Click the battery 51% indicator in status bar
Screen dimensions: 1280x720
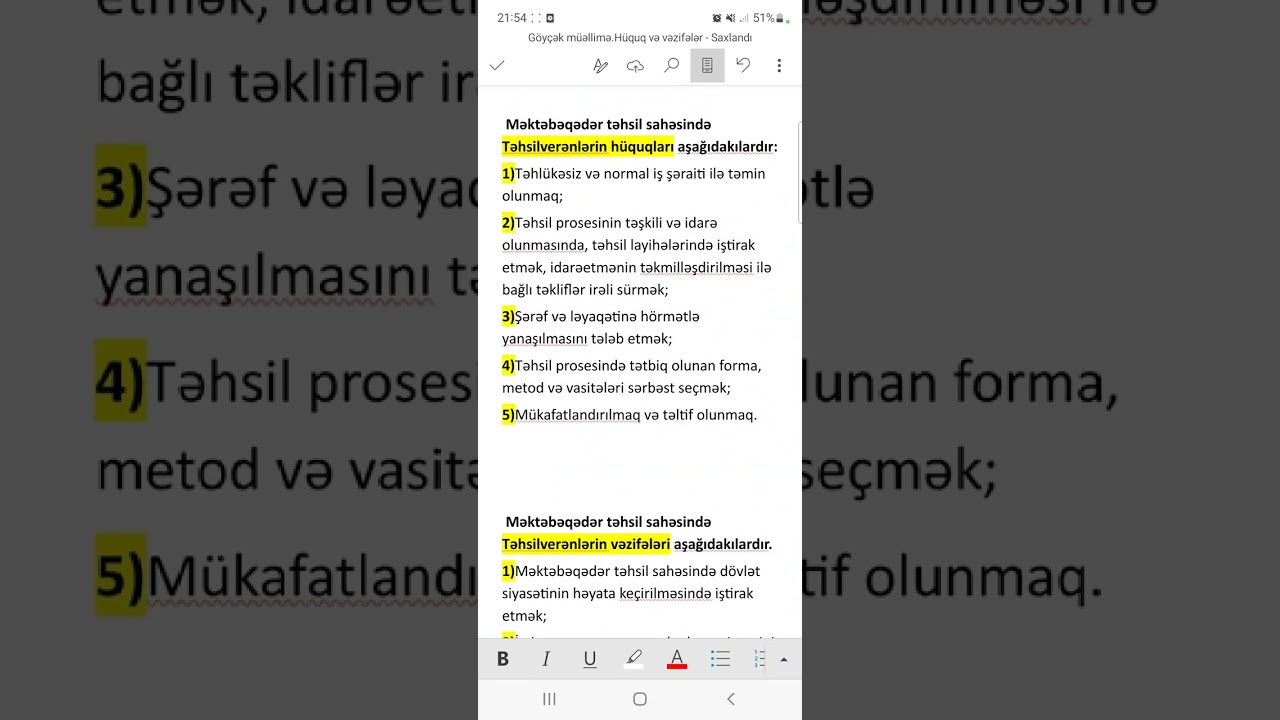pos(770,18)
